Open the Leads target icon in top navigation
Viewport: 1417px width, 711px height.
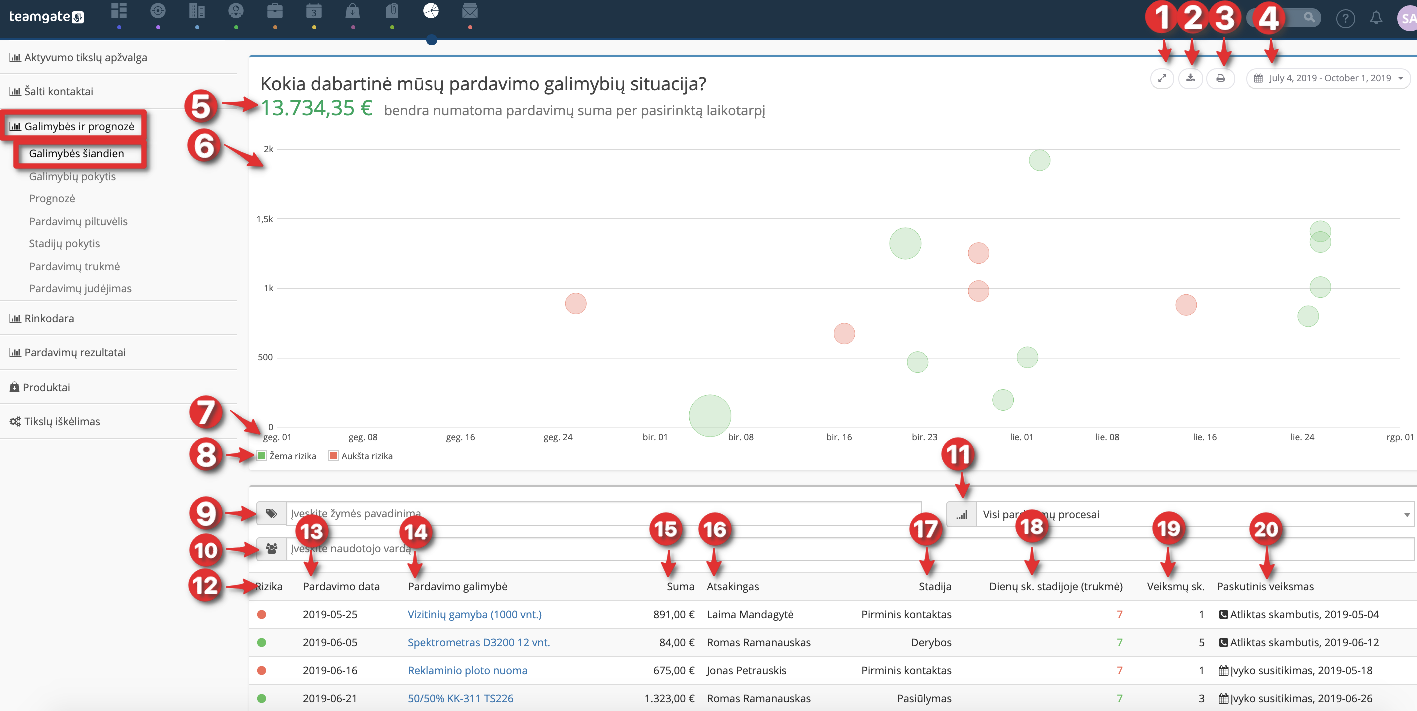tap(158, 11)
